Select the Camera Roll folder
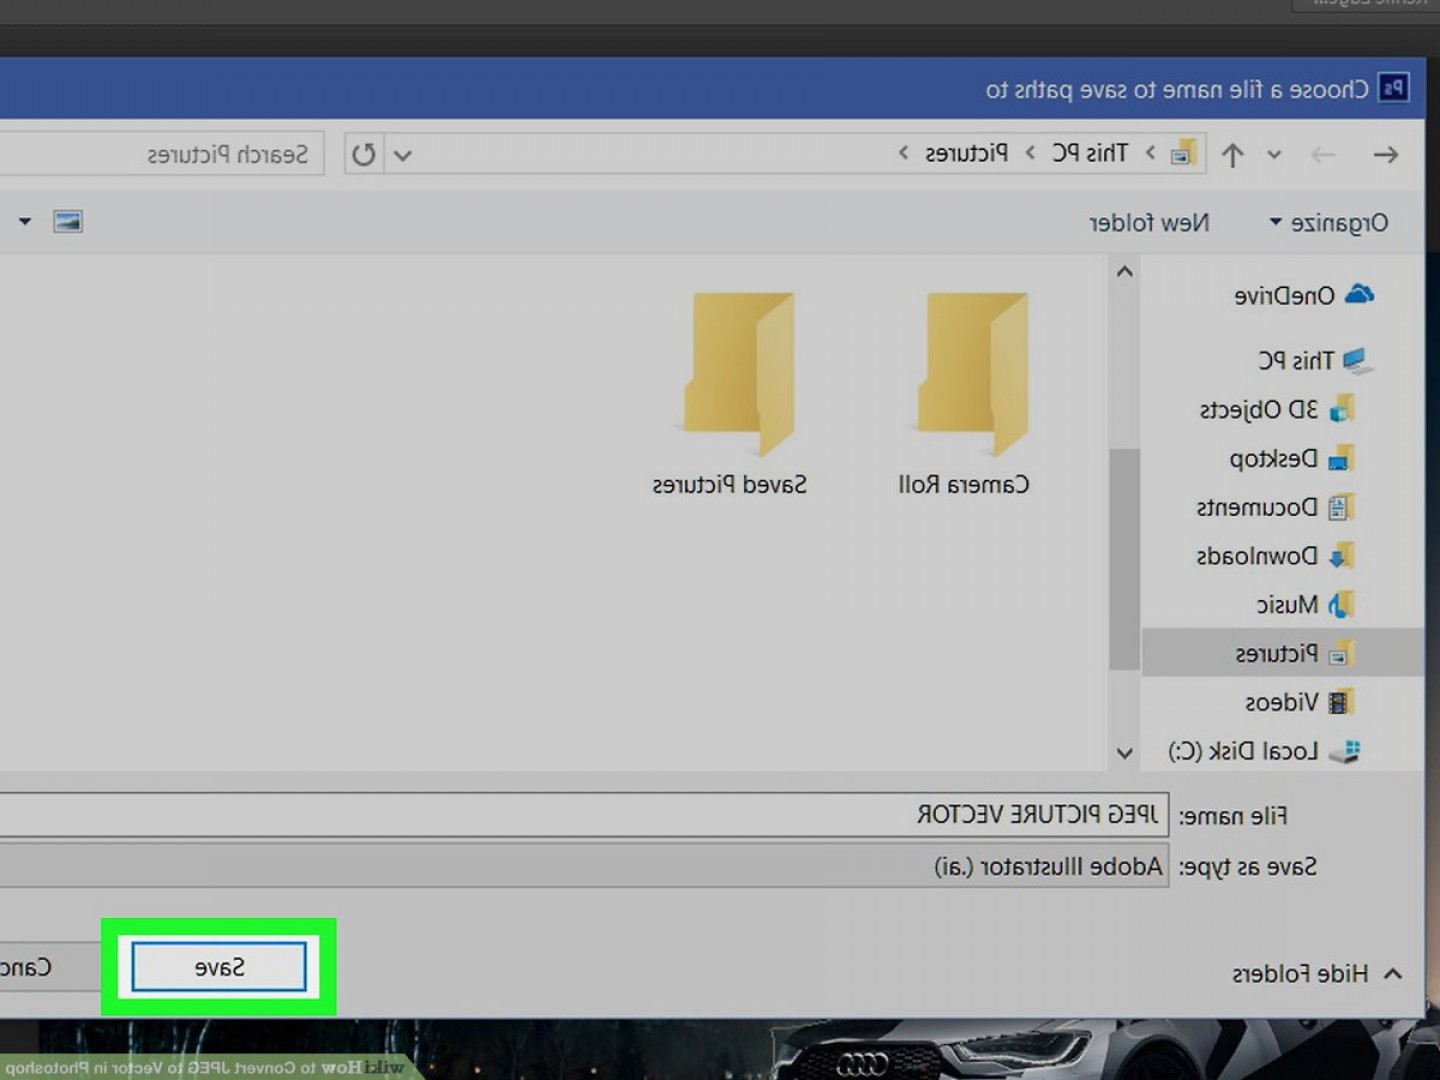Image resolution: width=1440 pixels, height=1080 pixels. click(966, 394)
